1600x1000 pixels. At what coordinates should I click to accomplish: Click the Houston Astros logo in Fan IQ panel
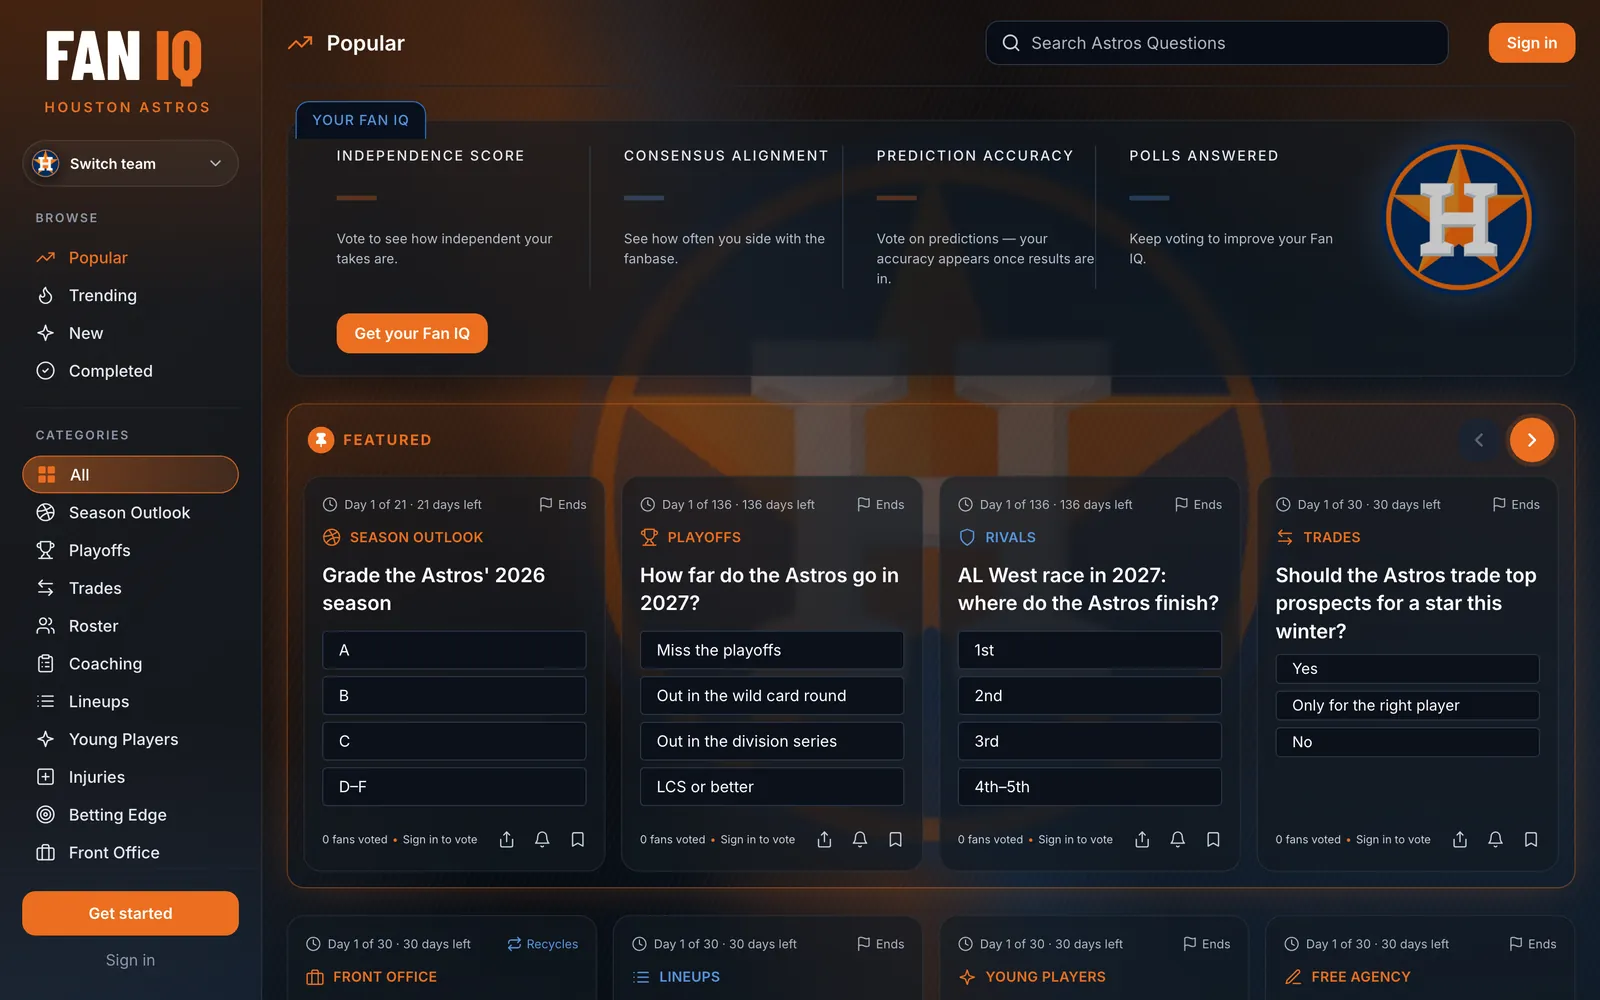1459,217
